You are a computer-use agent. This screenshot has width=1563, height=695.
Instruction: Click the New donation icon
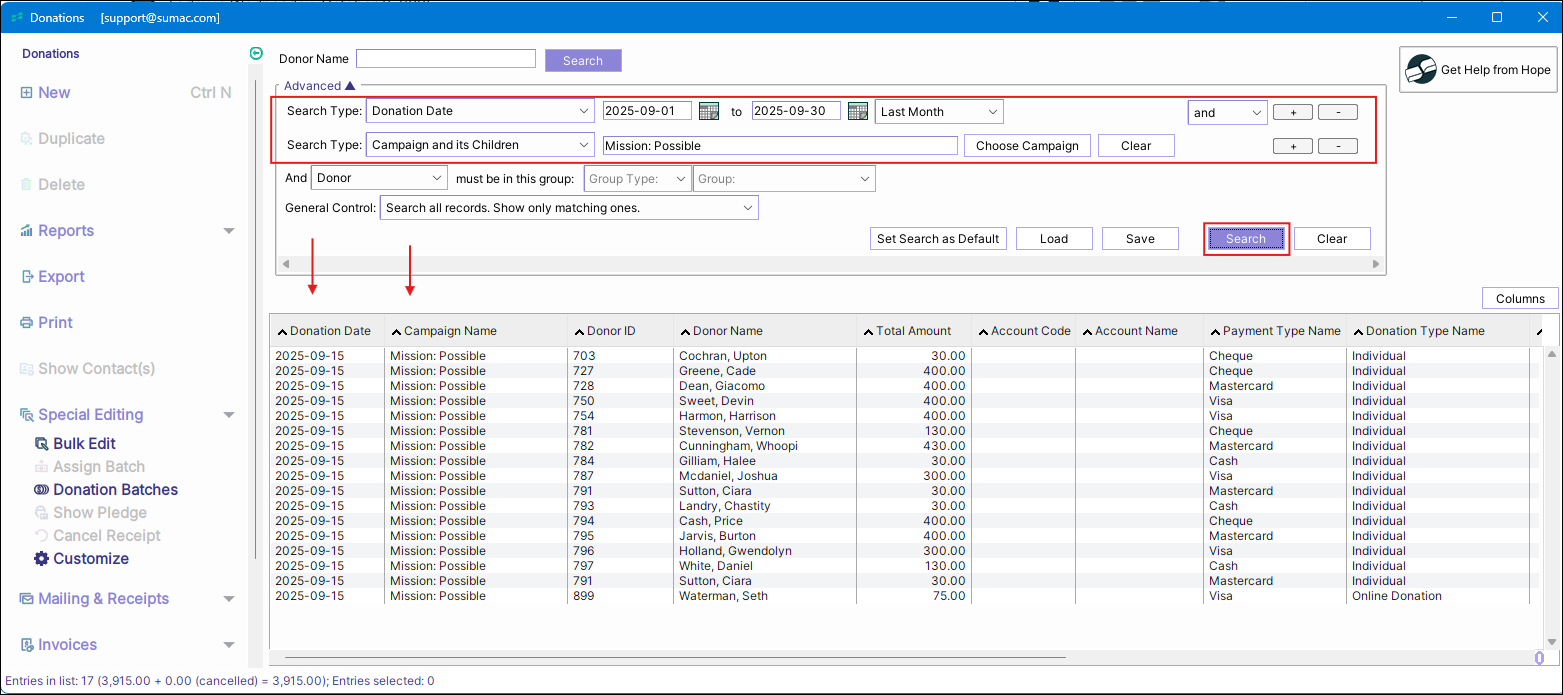click(26, 93)
